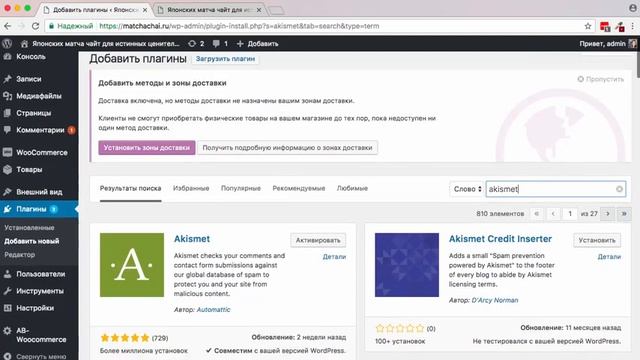Open Комментарии in sidebar
640x360 pixels.
tap(40, 130)
